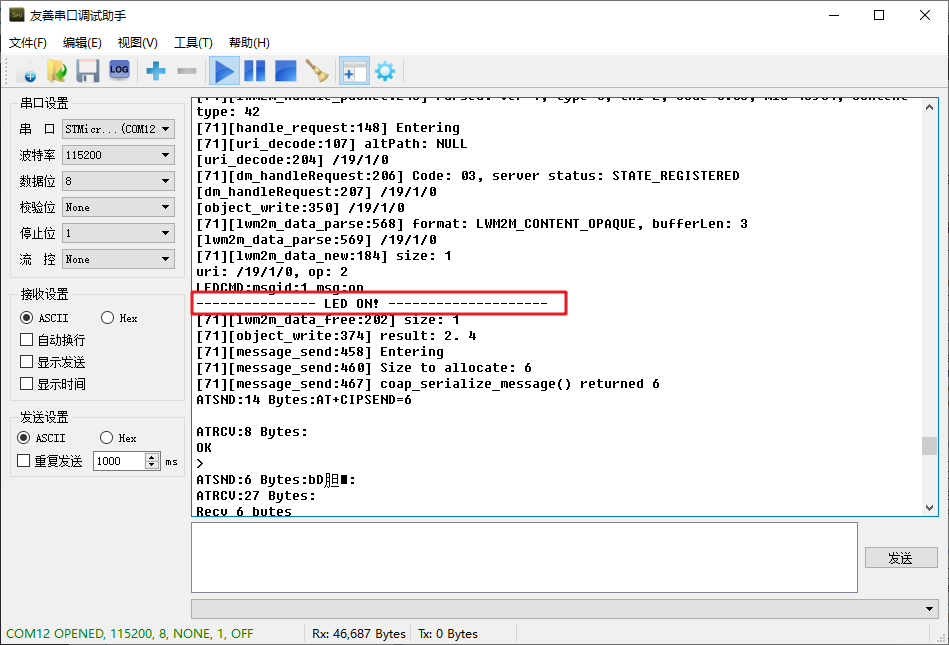Enable the 显示发送 checkbox

53,362
